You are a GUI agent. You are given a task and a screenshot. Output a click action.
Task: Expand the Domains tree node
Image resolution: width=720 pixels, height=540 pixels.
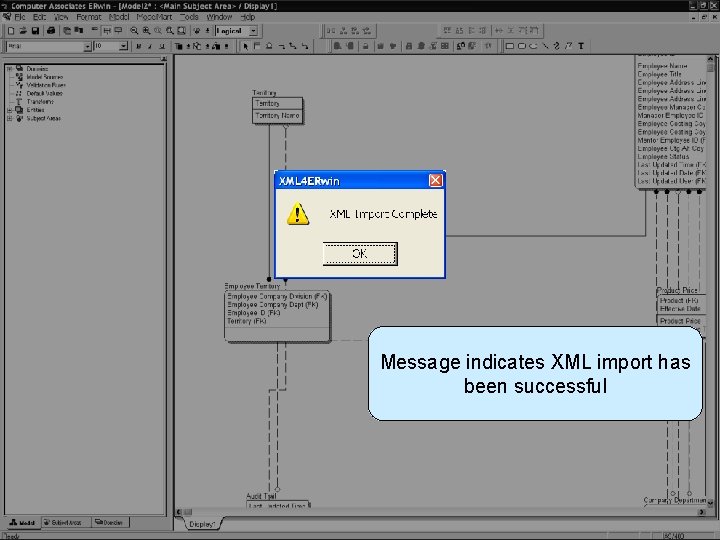click(x=9, y=68)
